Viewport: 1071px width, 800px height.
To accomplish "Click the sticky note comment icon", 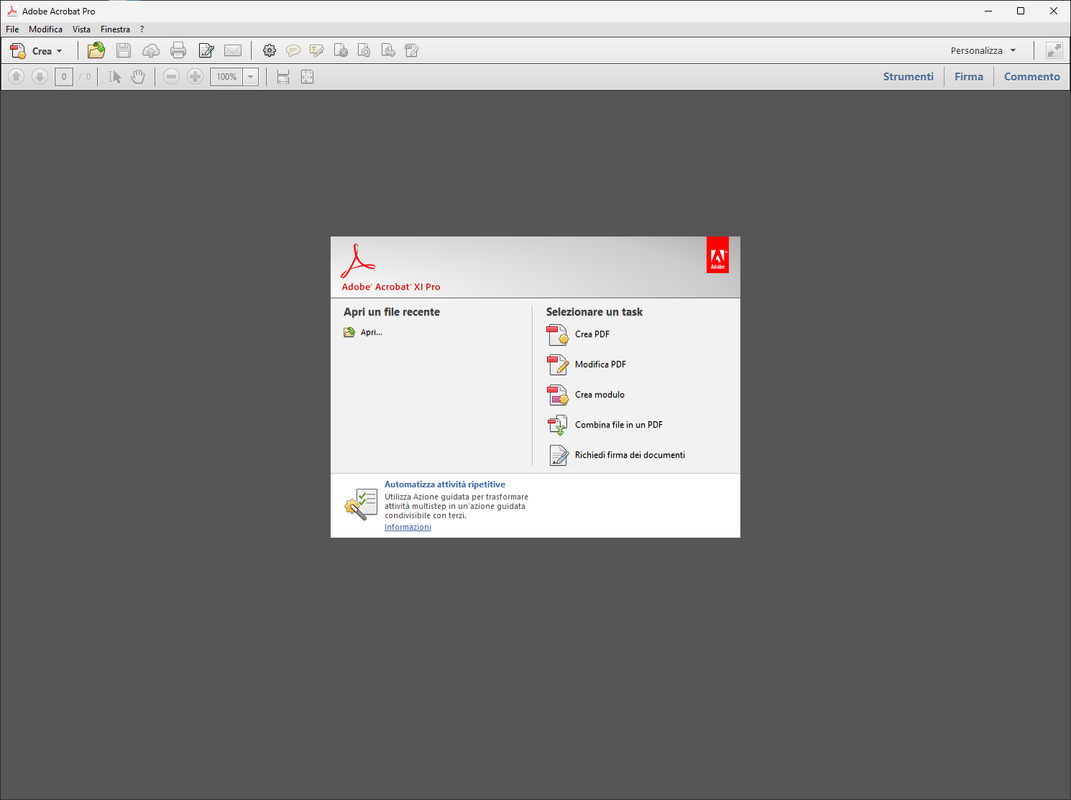I will (293, 51).
